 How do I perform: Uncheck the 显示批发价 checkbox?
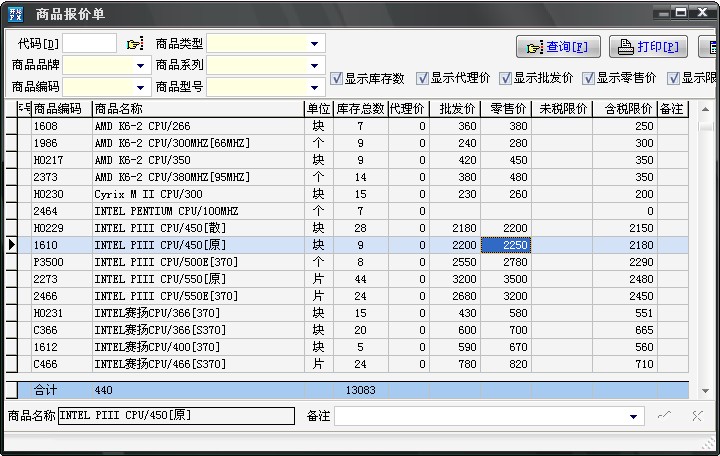pyautogui.click(x=505, y=78)
